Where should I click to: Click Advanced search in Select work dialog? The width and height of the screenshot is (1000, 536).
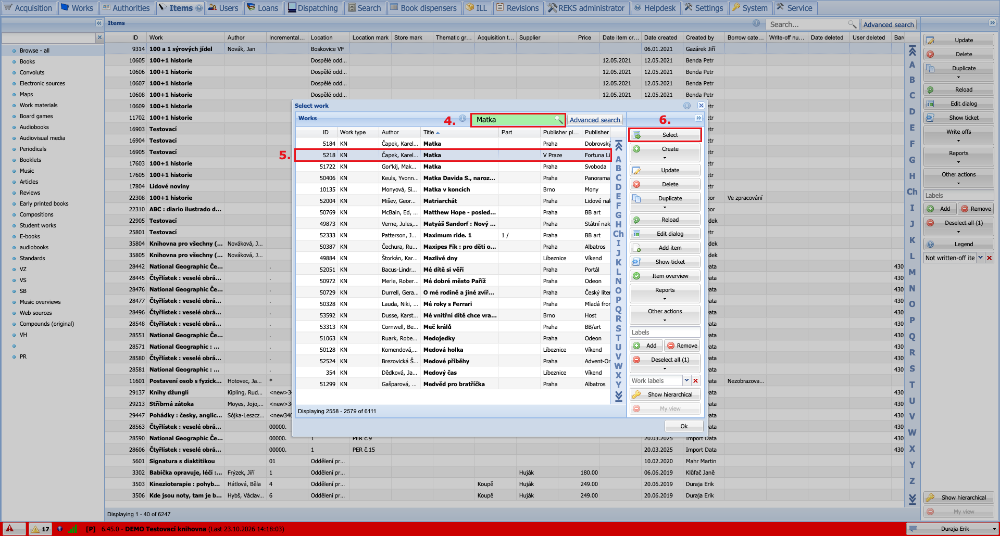click(594, 119)
